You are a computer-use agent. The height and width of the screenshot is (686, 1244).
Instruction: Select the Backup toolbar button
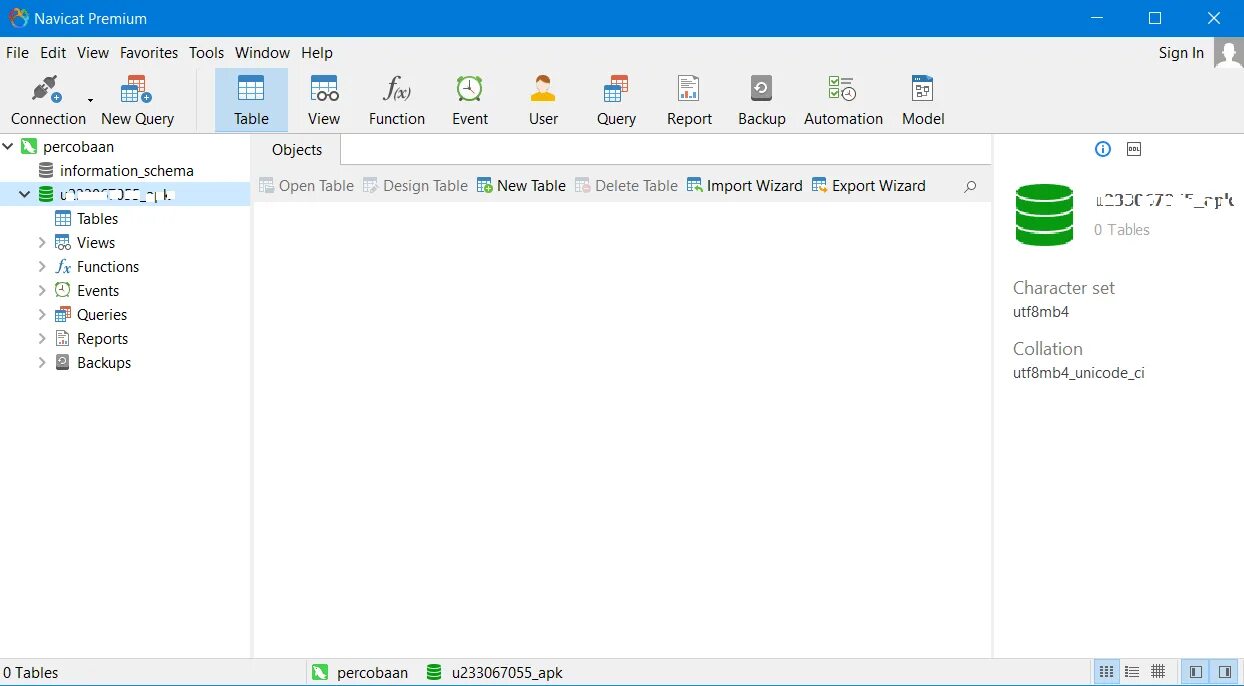(x=762, y=100)
